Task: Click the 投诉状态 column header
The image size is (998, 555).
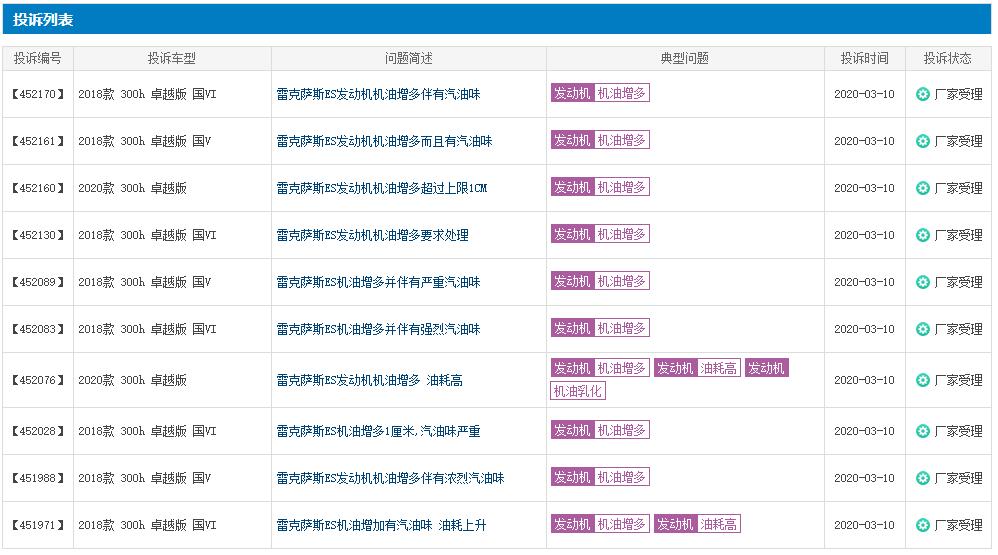Action: [948, 59]
